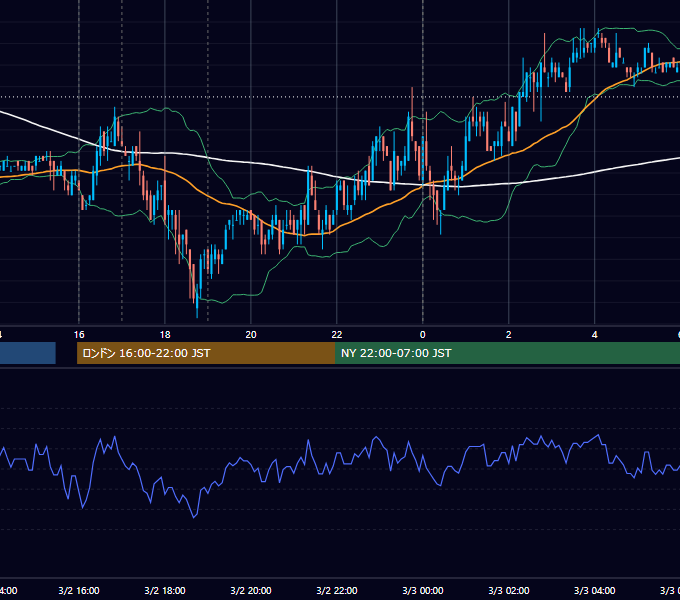680x600 pixels.
Task: Click hour label '22' under price chart
Action: point(337,335)
